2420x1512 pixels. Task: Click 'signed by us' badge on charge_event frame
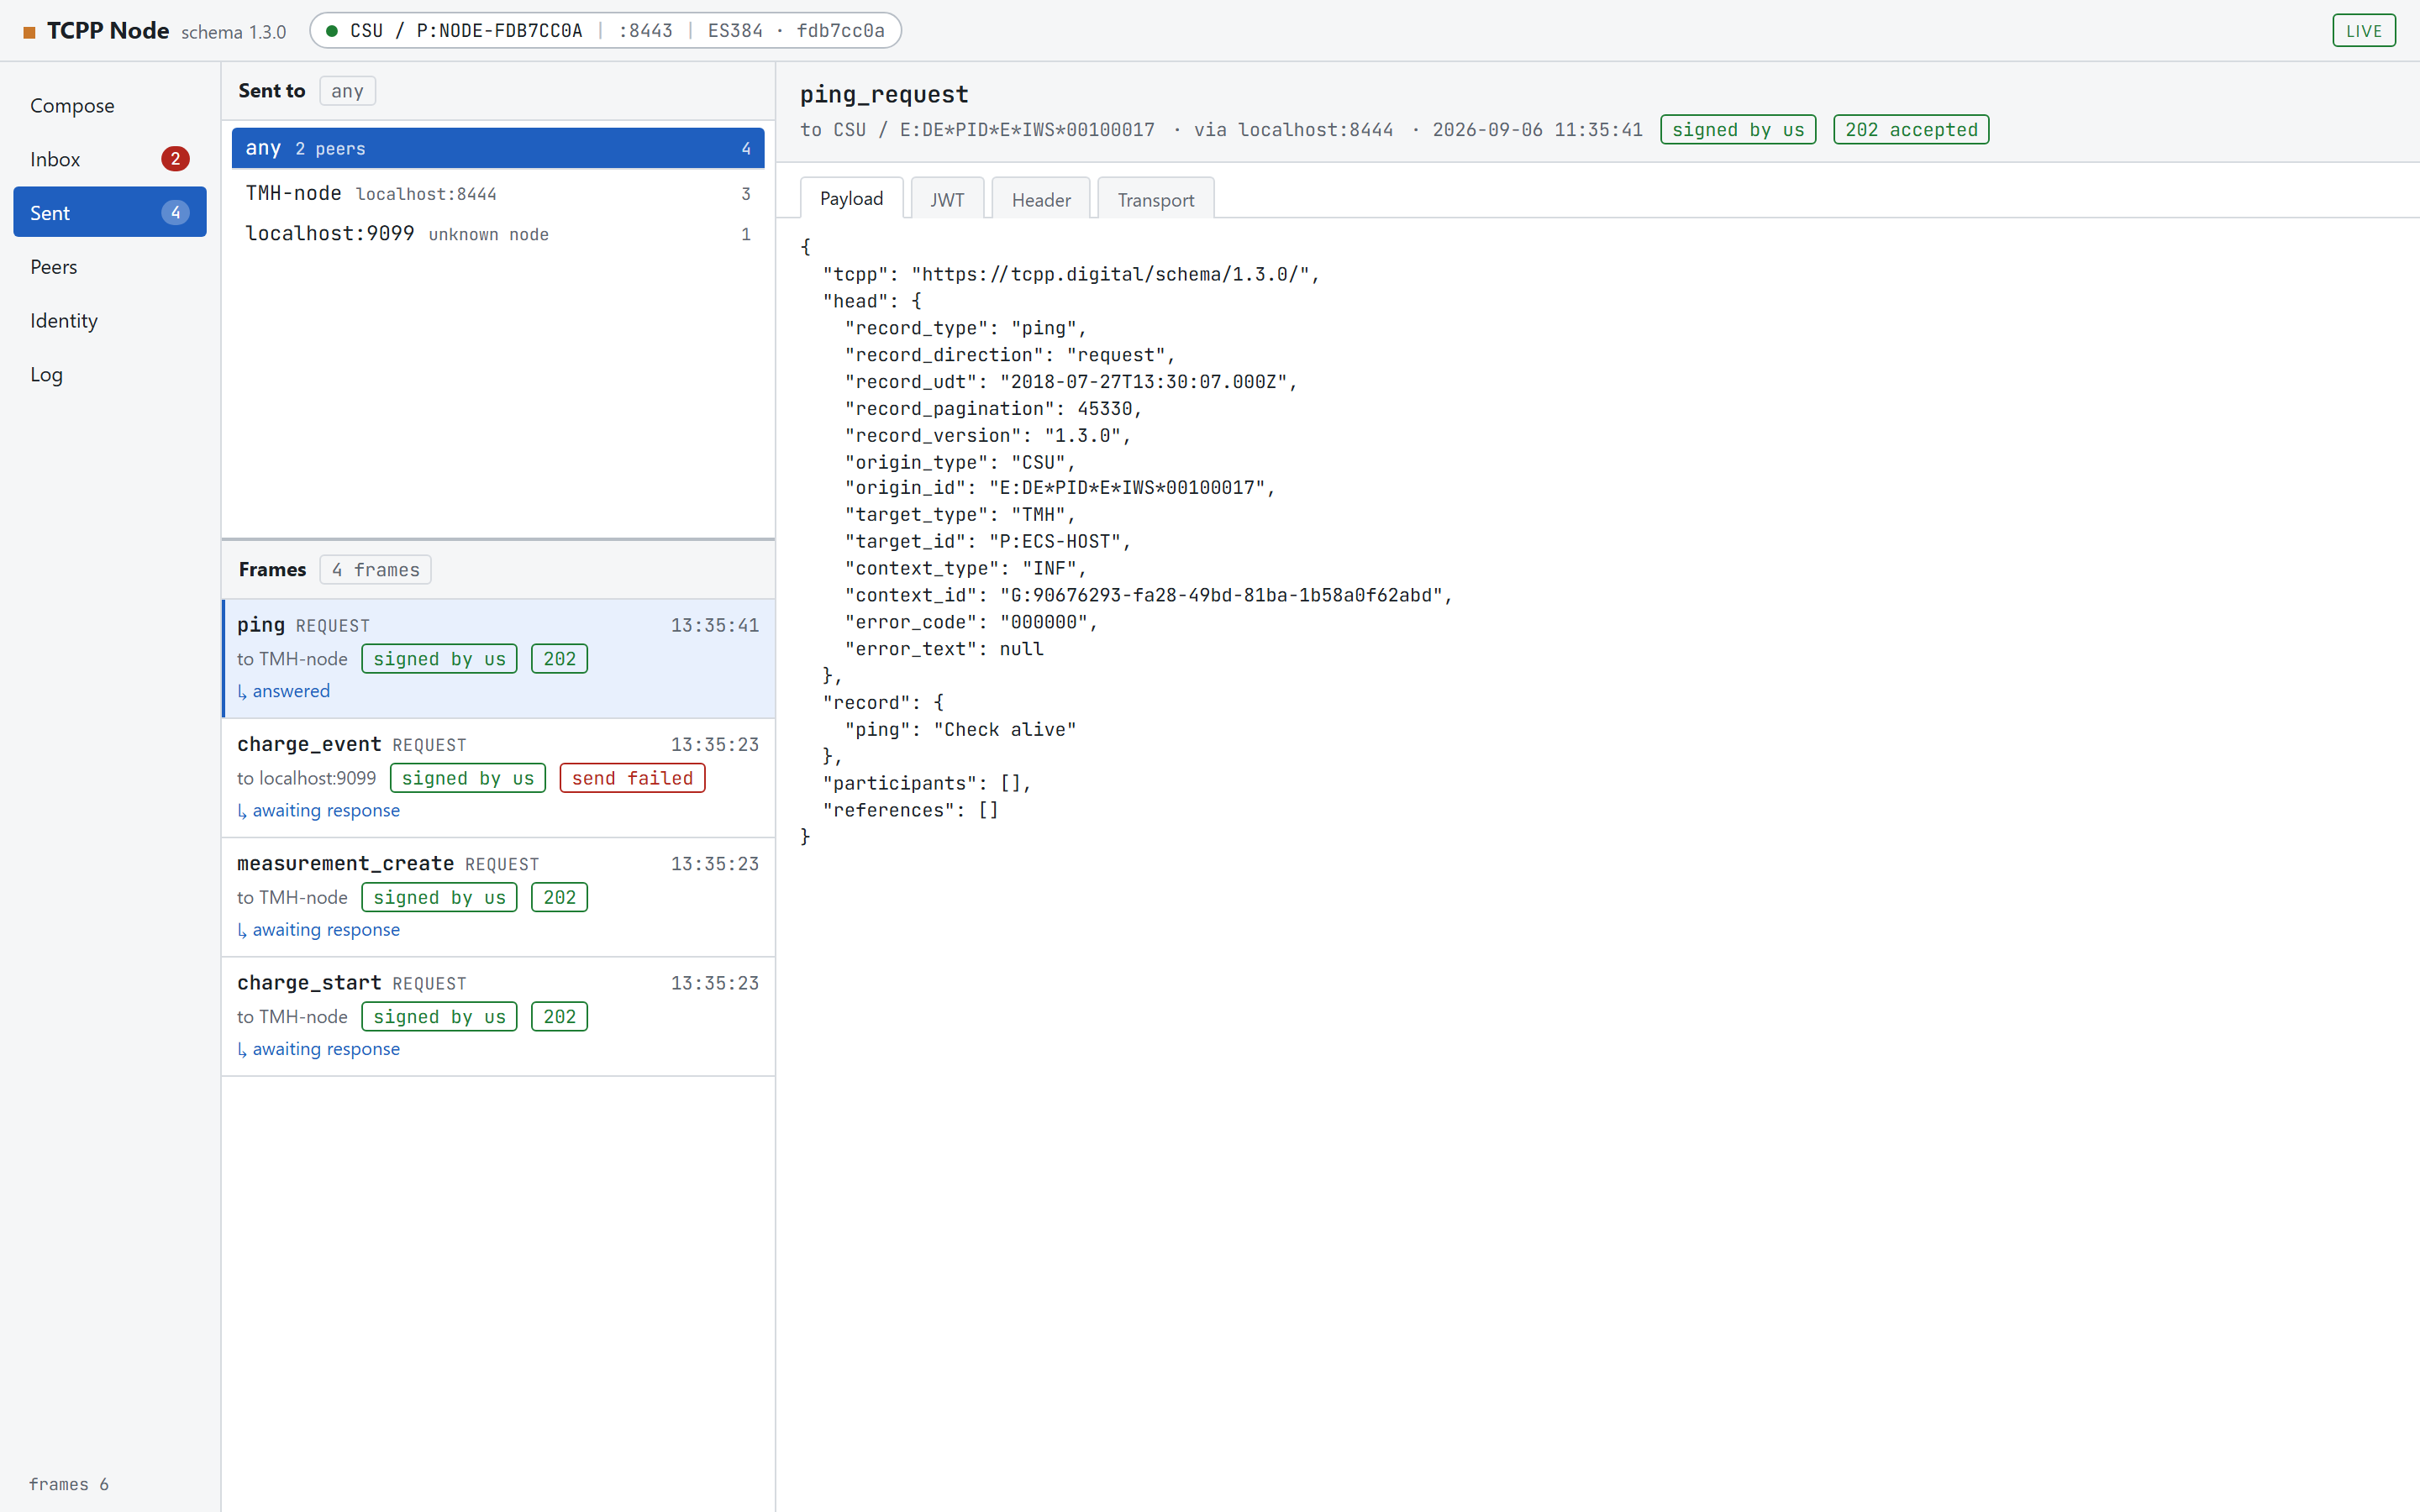[467, 778]
